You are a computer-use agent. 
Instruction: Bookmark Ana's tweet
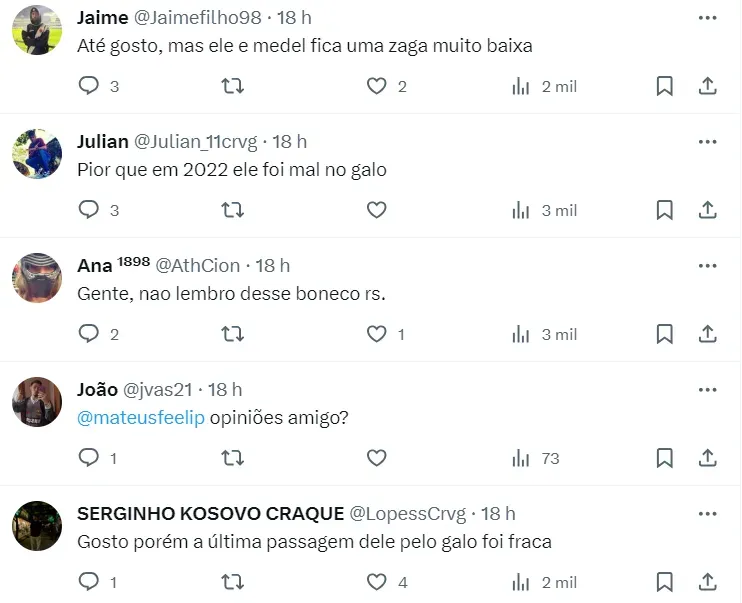pyautogui.click(x=664, y=334)
